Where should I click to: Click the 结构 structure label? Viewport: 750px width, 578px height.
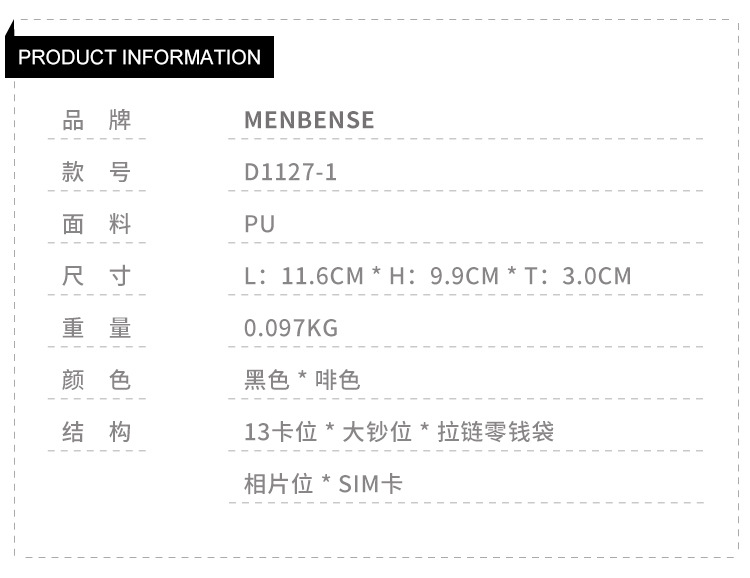click(97, 432)
